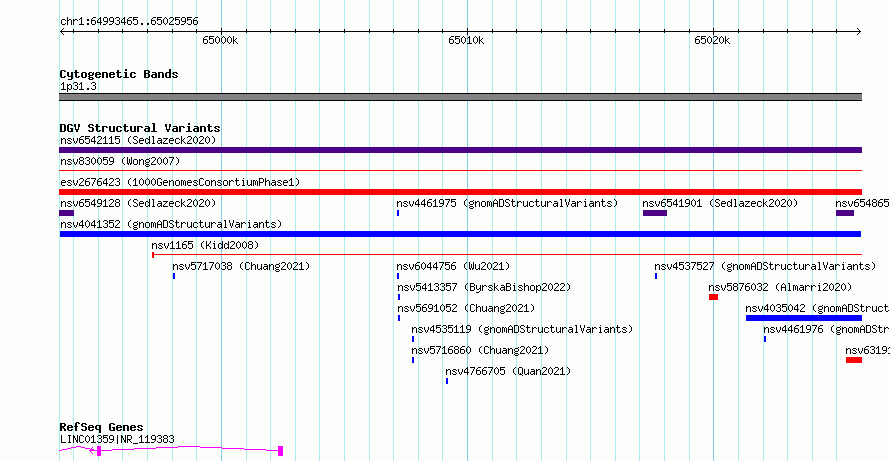
Task: Click the gray 1p31.3 cytogenetic band bar
Action: [460, 97]
